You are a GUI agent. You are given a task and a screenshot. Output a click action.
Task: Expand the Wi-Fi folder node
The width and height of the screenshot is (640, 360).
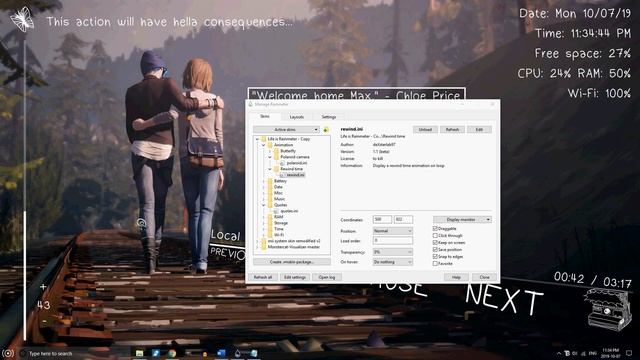coord(264,235)
